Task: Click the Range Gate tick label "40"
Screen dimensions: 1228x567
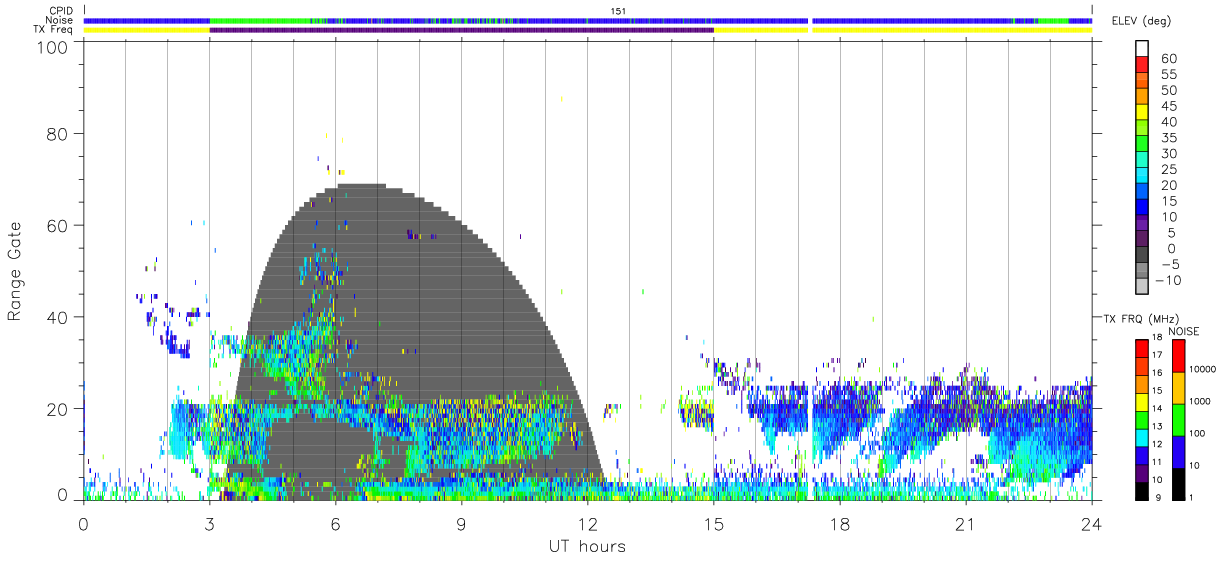Action: click(59, 317)
